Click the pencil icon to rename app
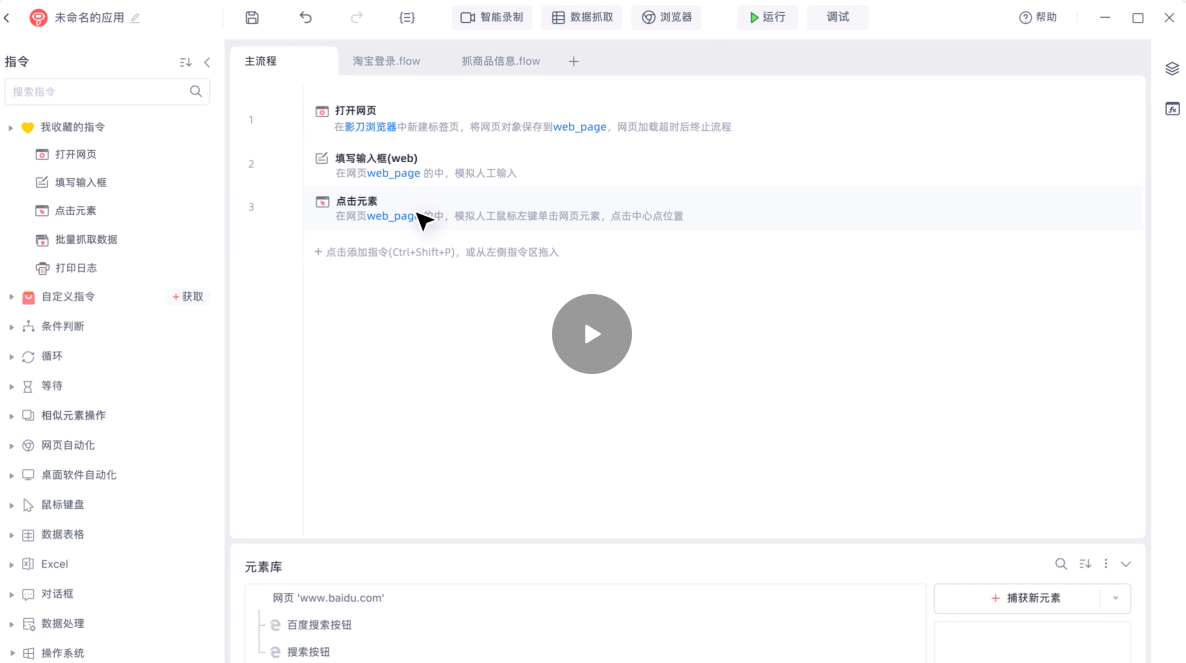The image size is (1186, 663). pyautogui.click(x=136, y=18)
